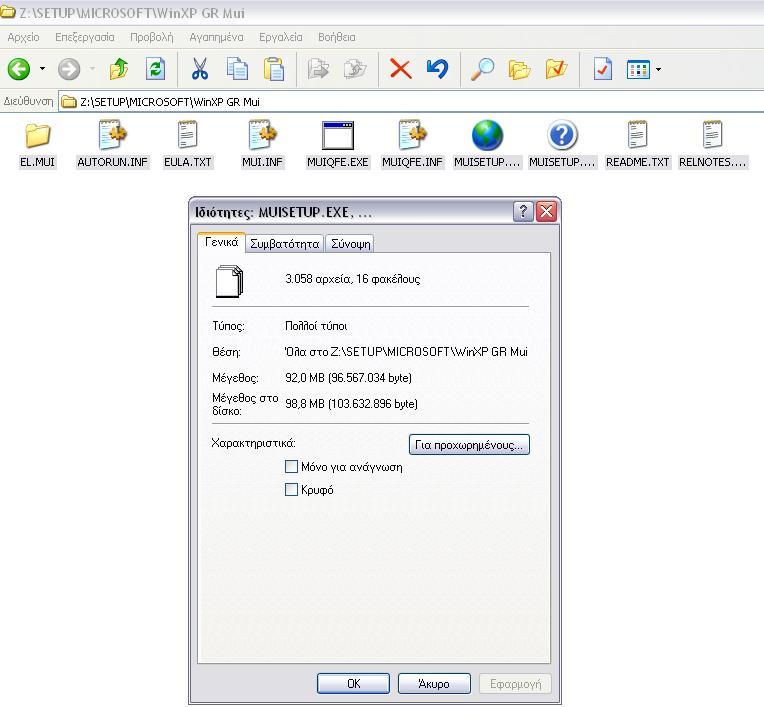Switch to the Γενικά tab
The image size is (764, 707).
click(x=221, y=242)
